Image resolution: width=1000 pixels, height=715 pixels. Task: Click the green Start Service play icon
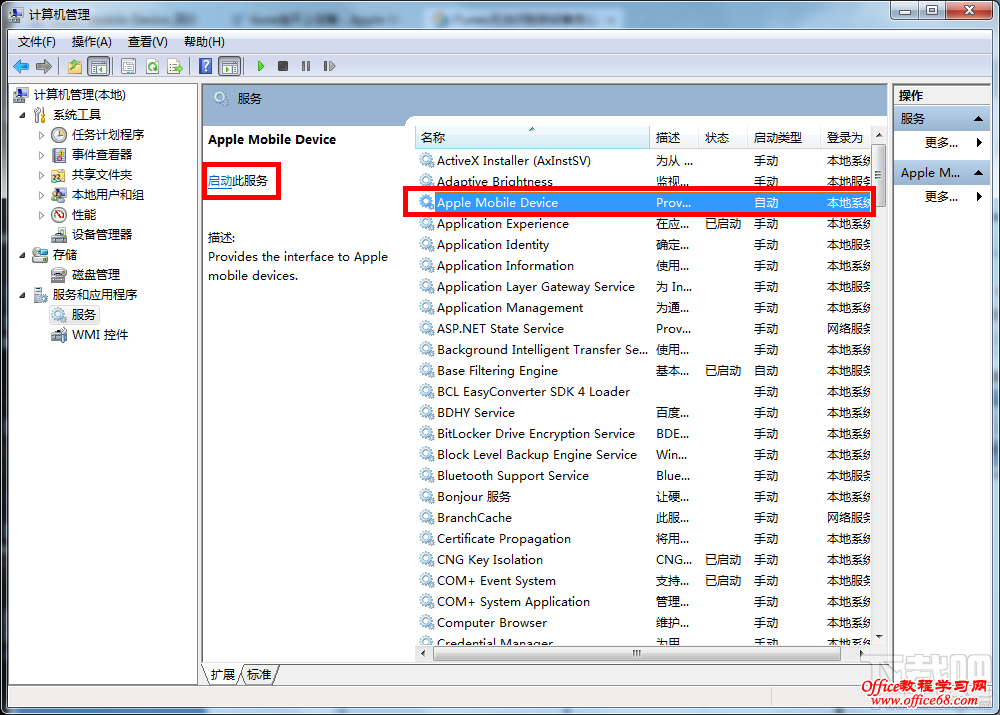260,66
